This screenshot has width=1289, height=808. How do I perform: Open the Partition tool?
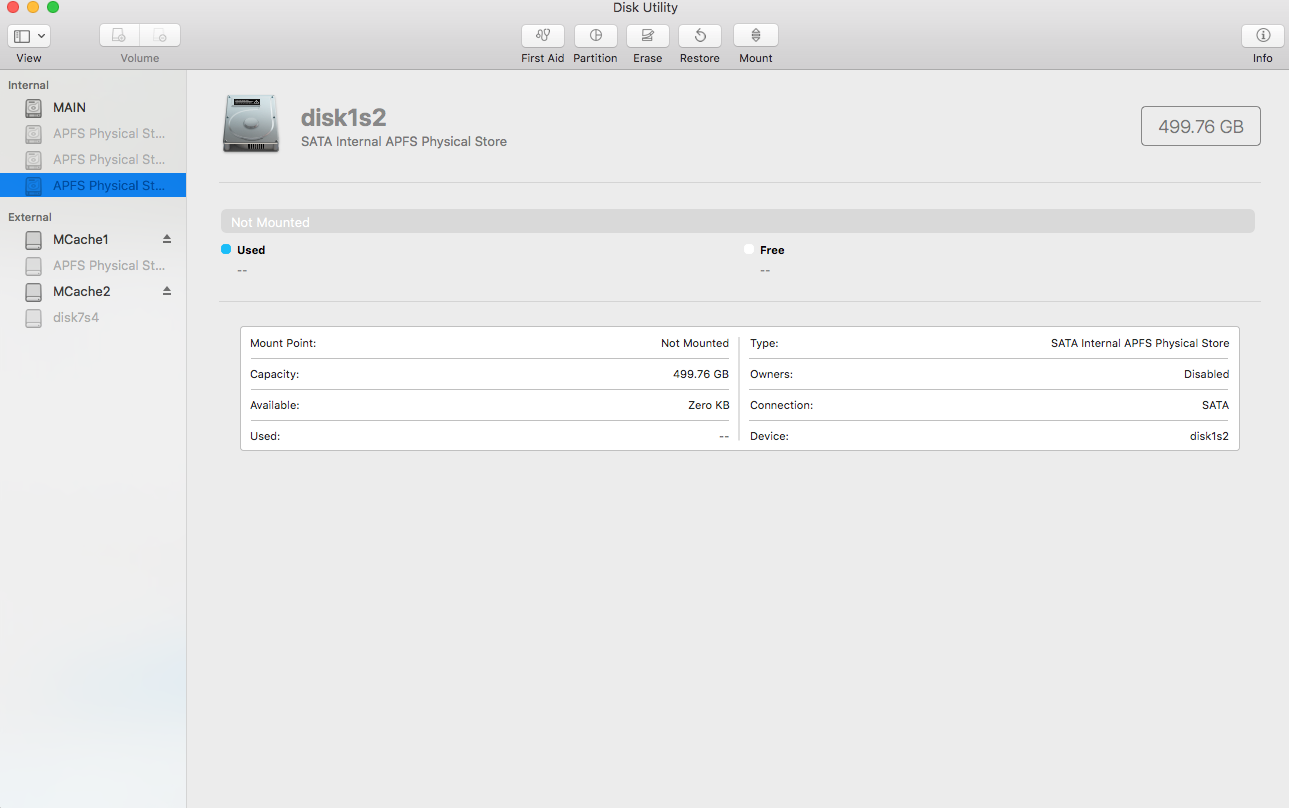point(596,35)
